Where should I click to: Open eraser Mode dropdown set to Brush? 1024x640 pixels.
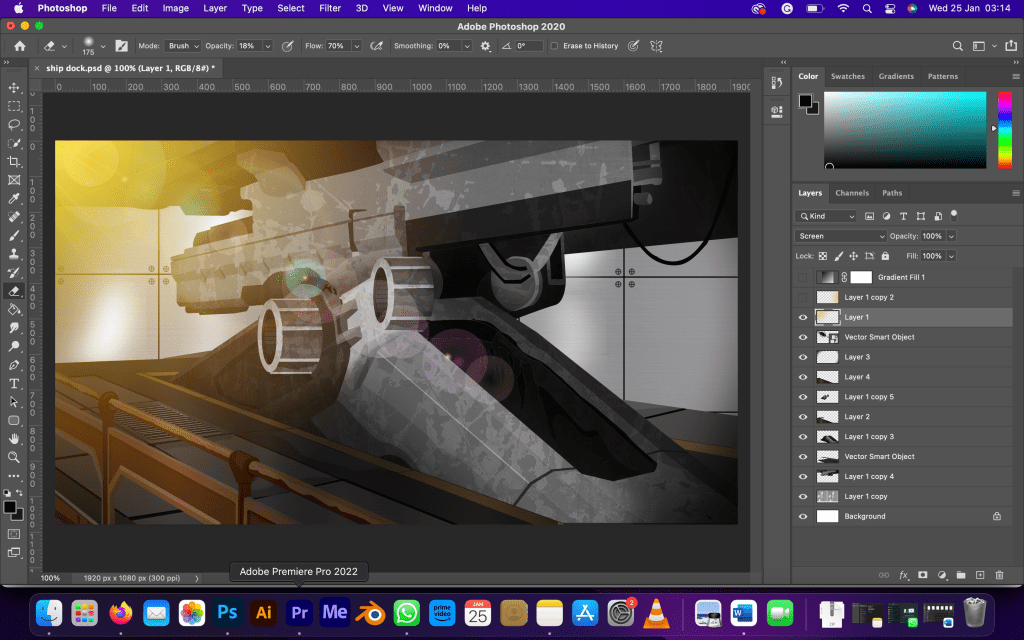[183, 46]
